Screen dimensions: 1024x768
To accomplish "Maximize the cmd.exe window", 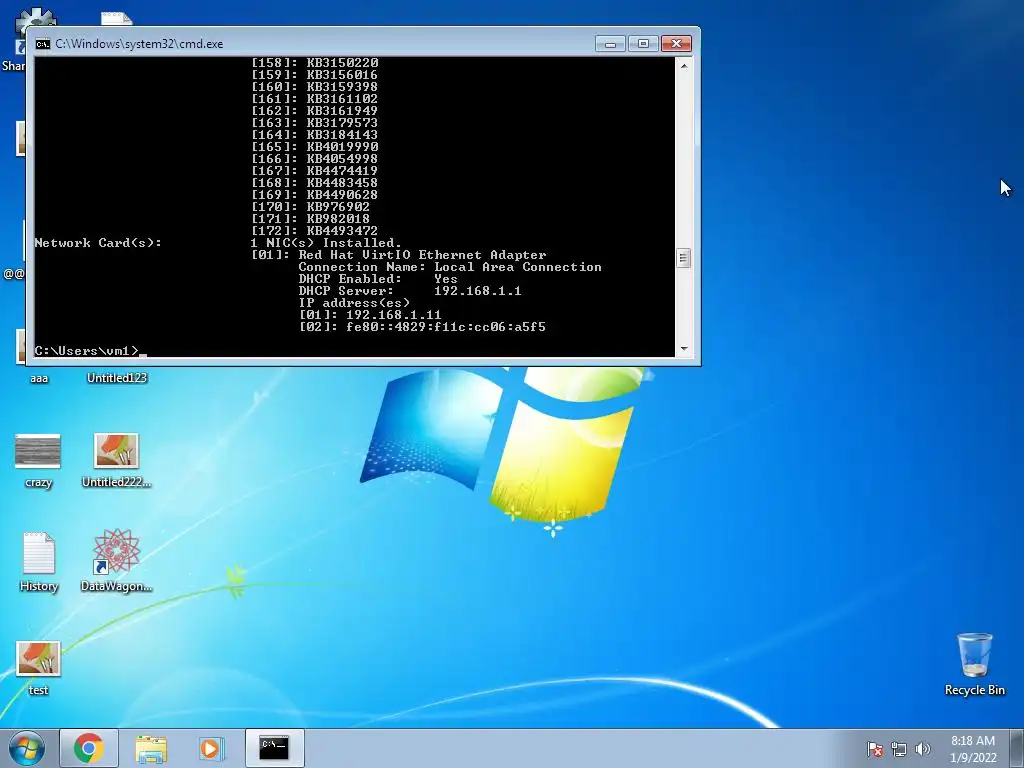I will (x=643, y=44).
